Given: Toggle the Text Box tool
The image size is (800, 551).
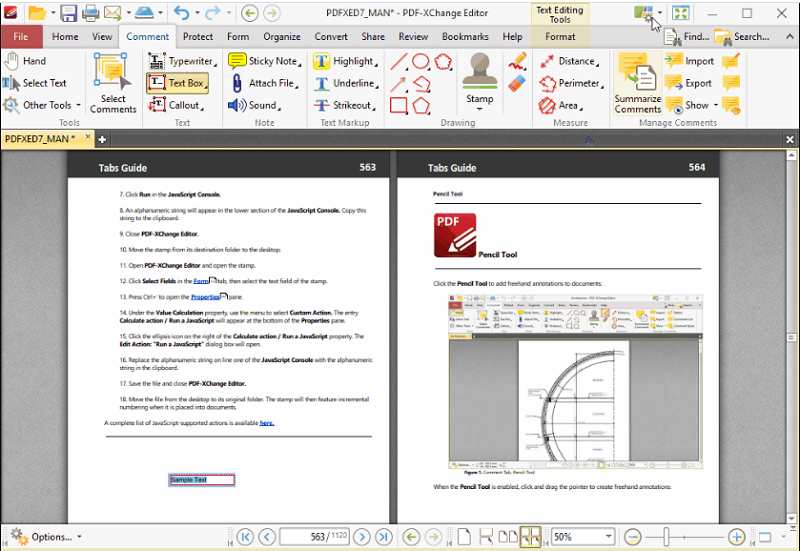Looking at the screenshot, I should click(178, 83).
